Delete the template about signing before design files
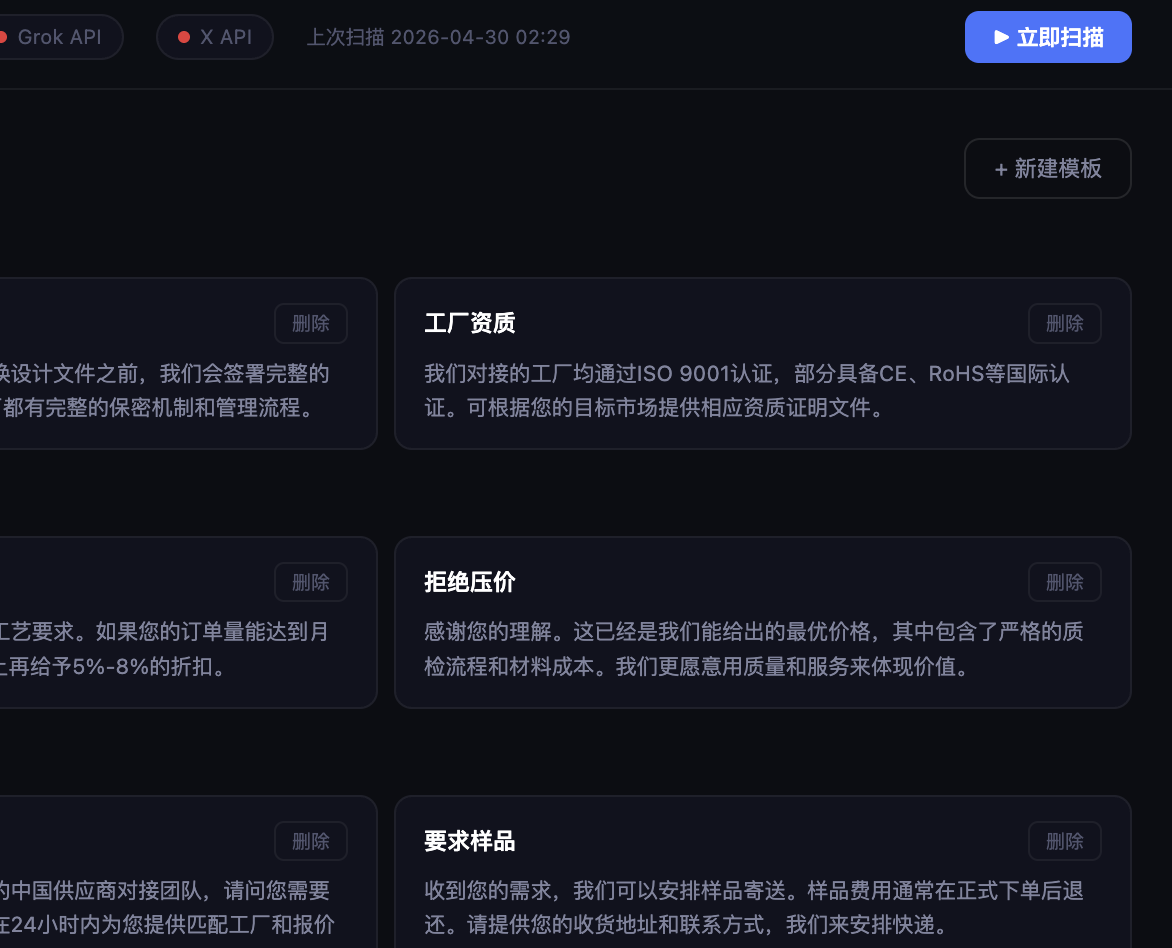The image size is (1172, 948). pyautogui.click(x=311, y=323)
